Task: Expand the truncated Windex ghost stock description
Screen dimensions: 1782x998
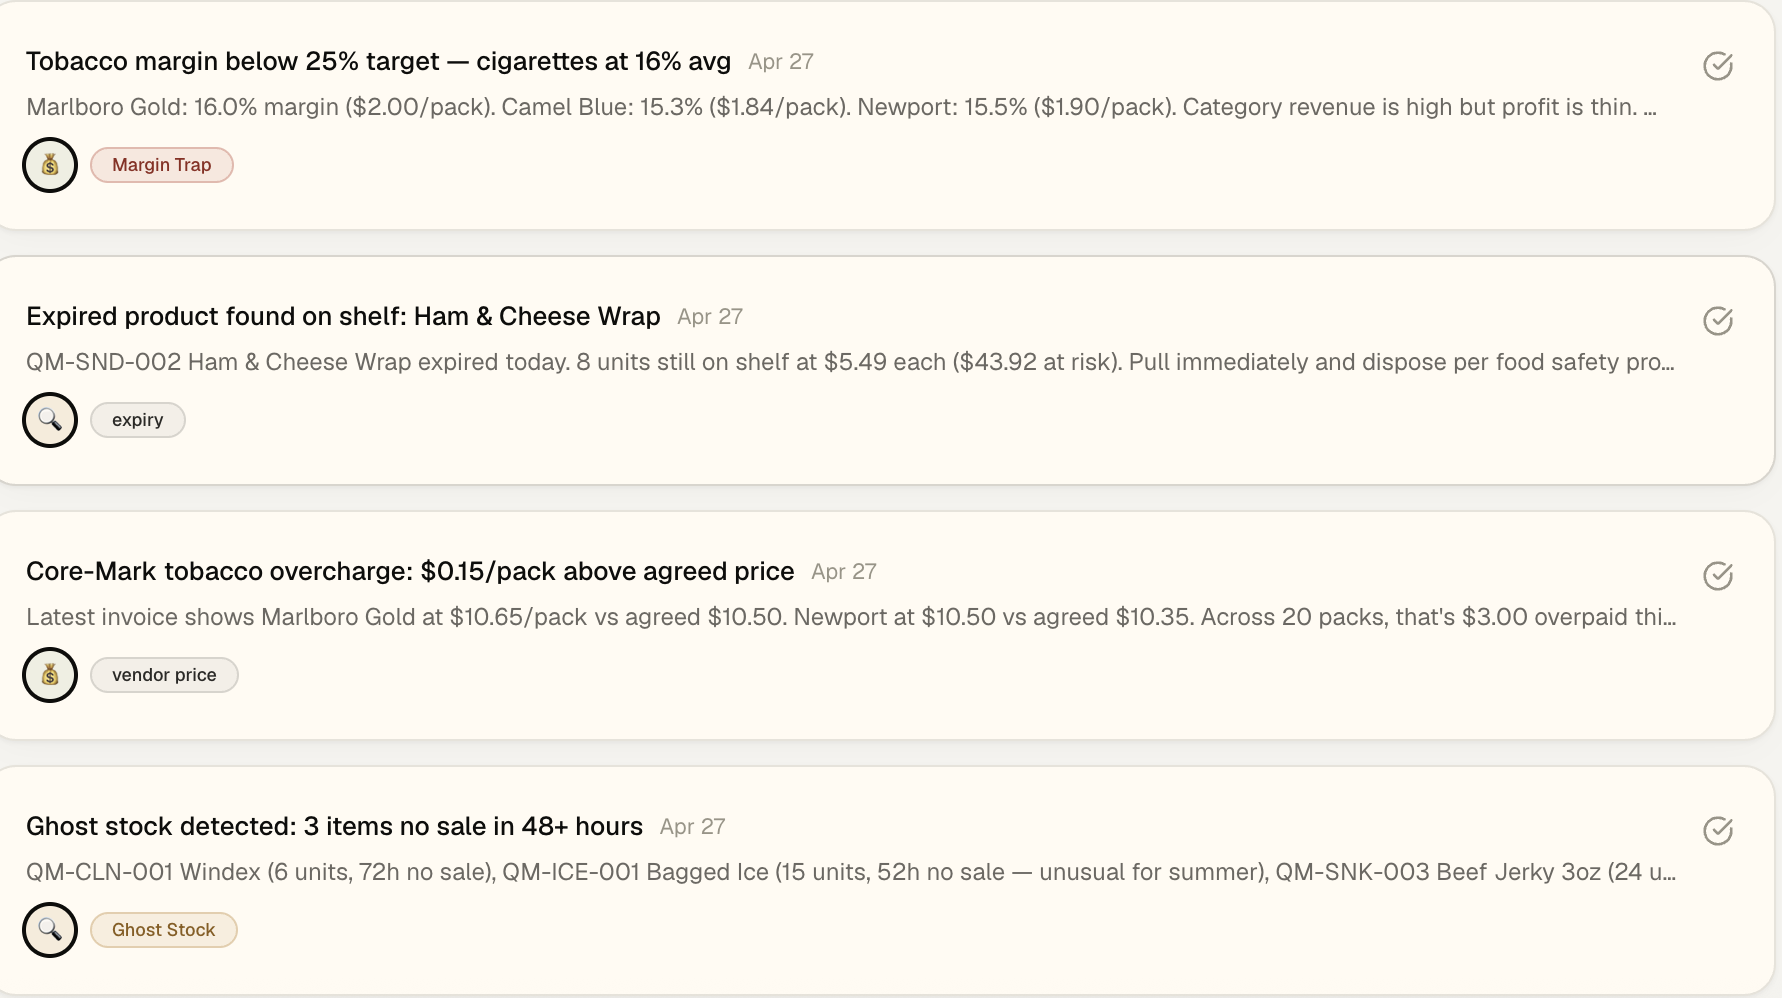Action: [851, 872]
